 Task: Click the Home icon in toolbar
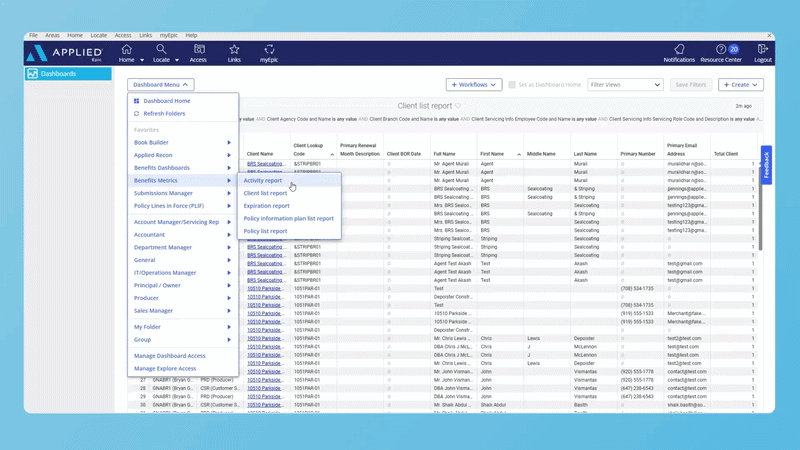click(x=127, y=49)
